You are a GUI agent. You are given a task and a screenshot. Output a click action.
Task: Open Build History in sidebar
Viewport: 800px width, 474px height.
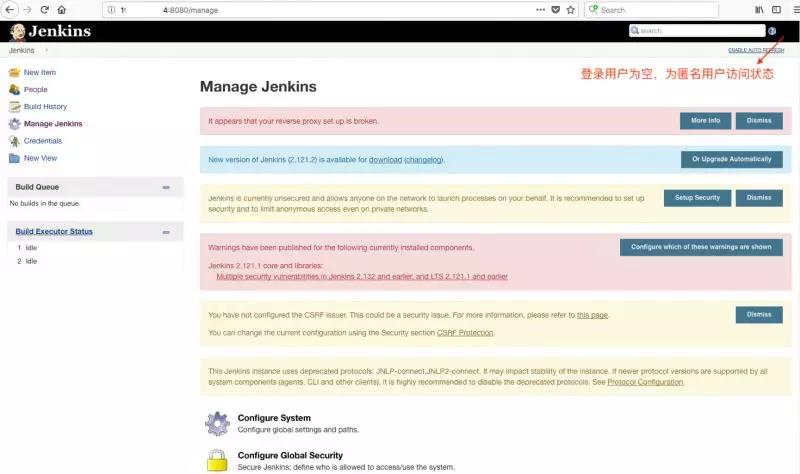[x=45, y=107]
